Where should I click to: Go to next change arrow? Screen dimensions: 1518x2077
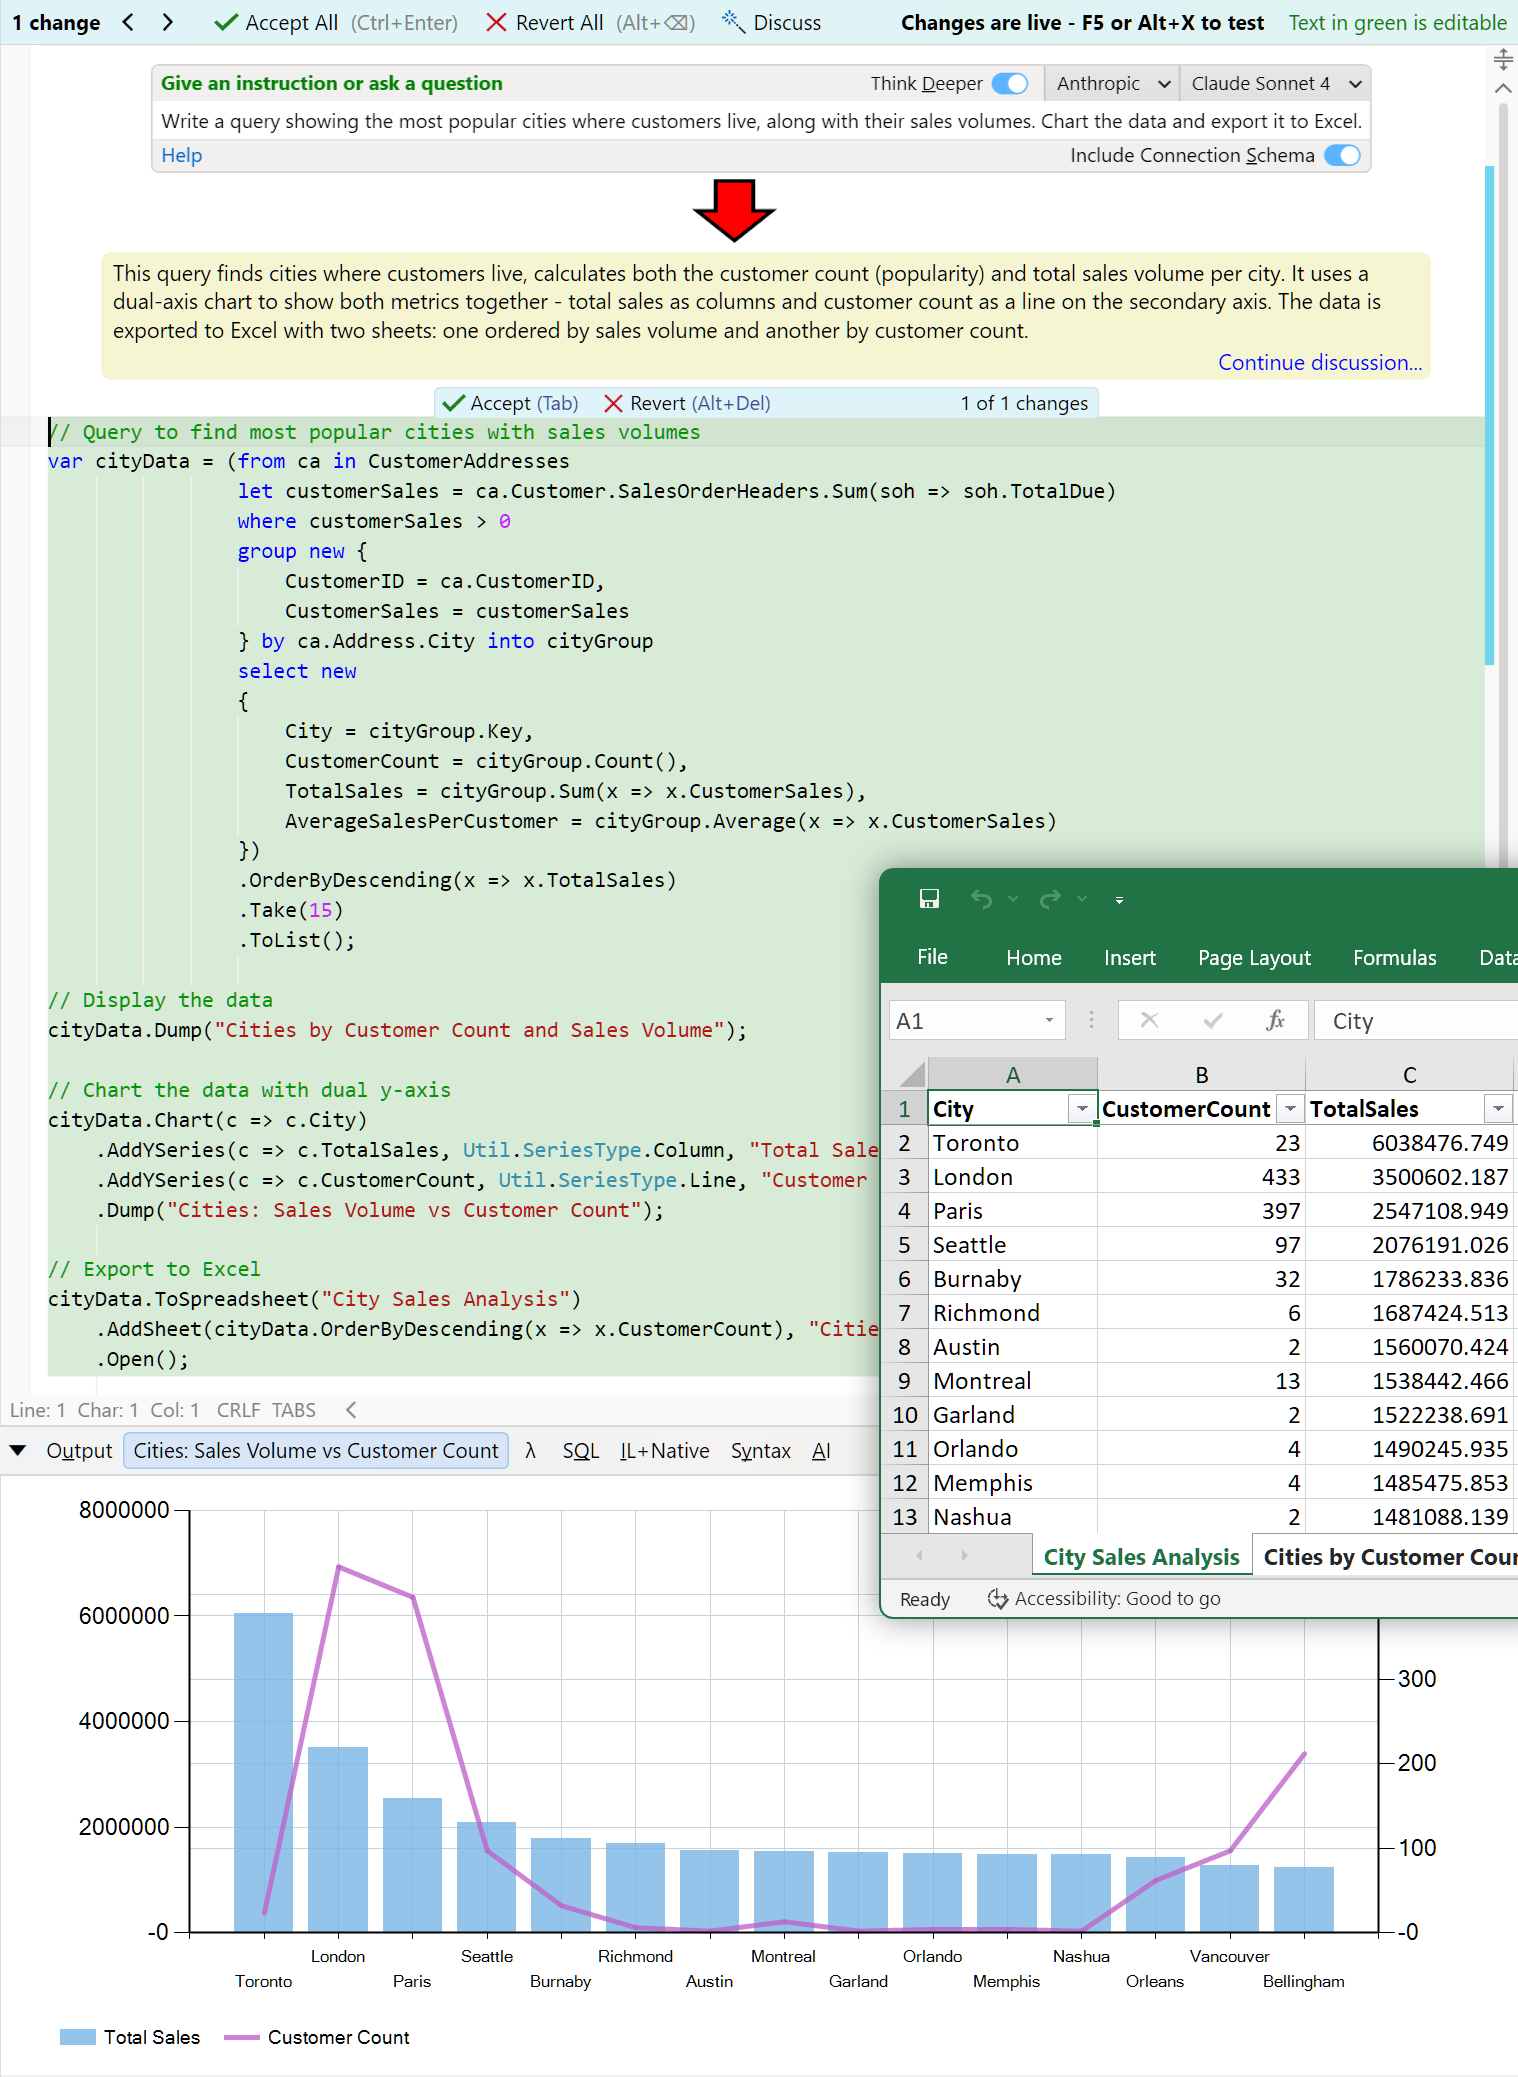click(x=167, y=22)
